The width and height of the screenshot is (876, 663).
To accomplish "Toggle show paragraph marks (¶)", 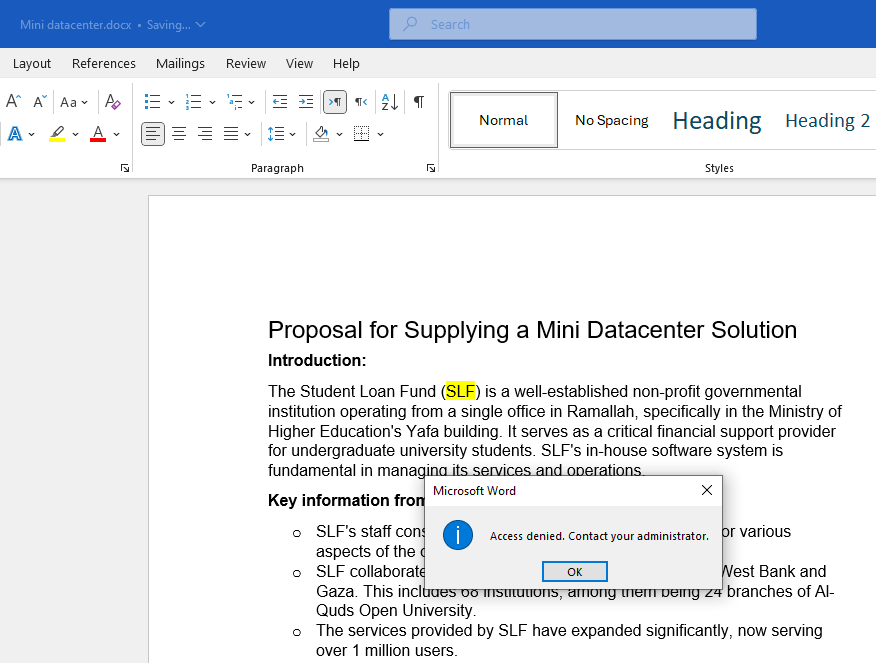I will coord(418,102).
